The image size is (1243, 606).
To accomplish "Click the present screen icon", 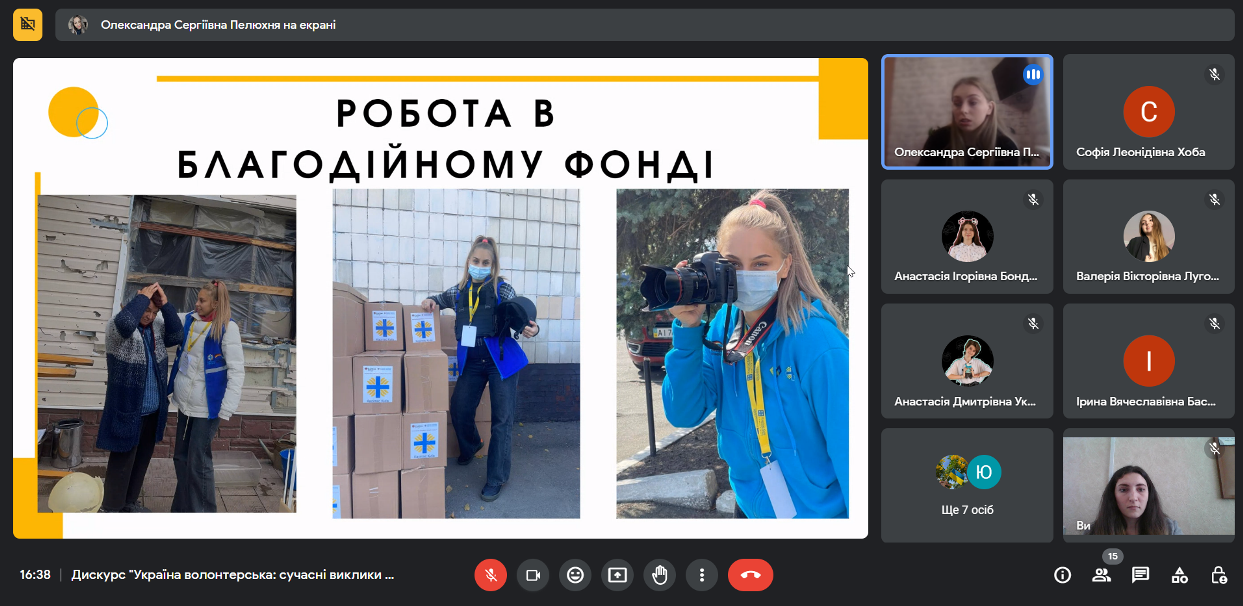I will [617, 575].
